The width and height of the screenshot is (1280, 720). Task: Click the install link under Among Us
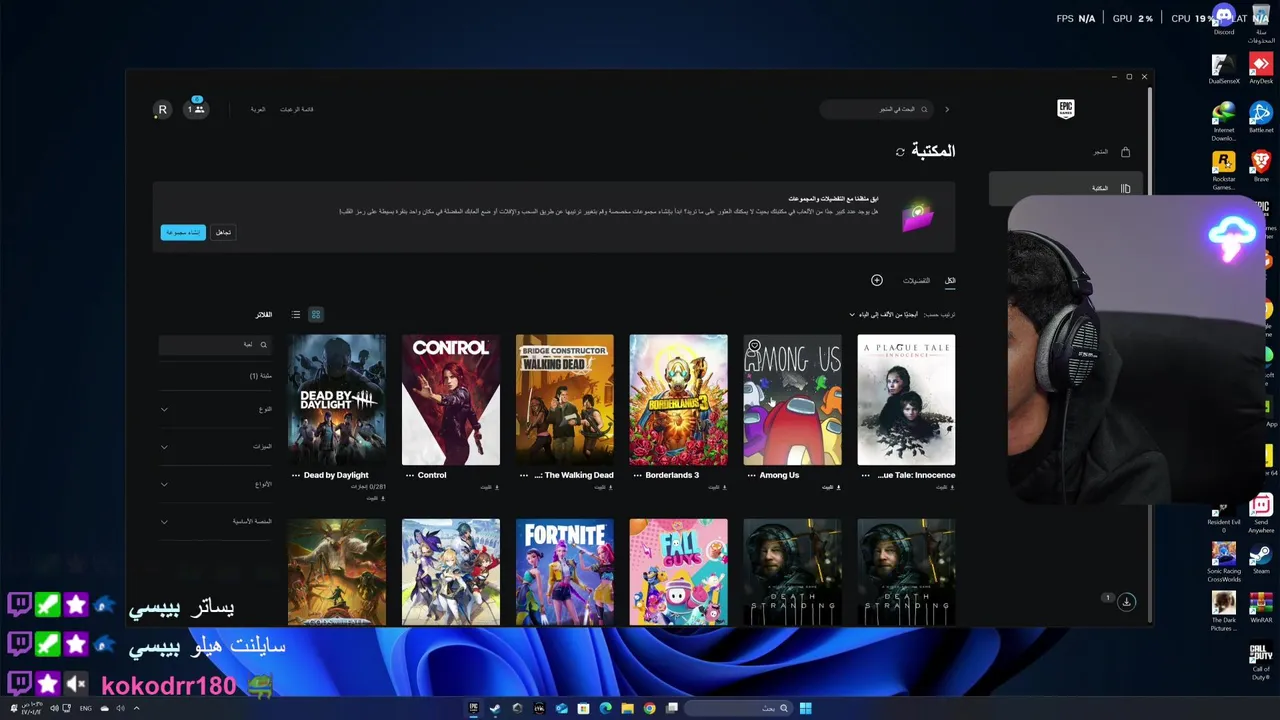tap(830, 487)
